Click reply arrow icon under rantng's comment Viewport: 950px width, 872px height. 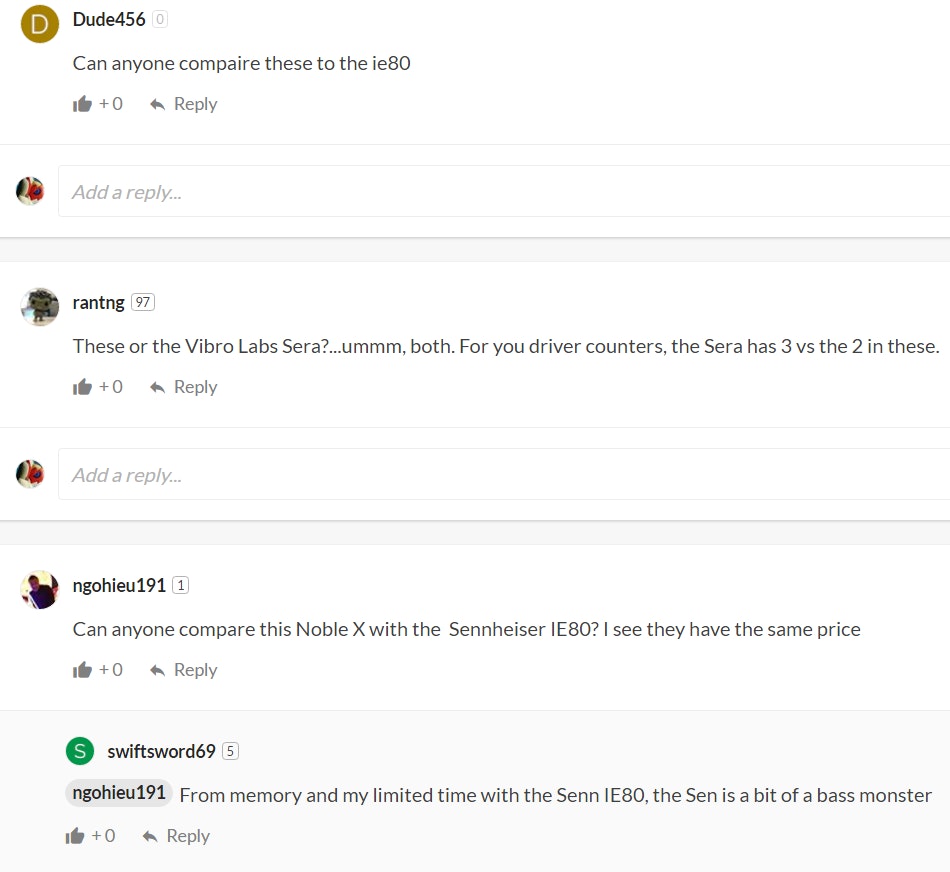pyautogui.click(x=157, y=387)
